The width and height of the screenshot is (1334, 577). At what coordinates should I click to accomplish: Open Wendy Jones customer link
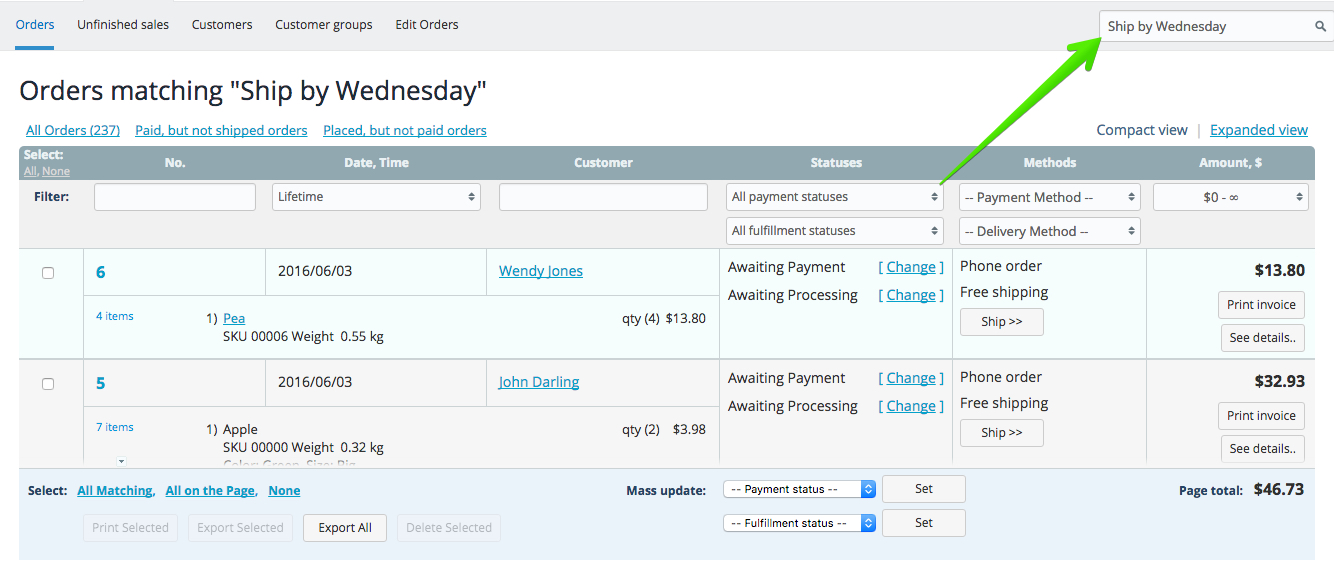click(540, 271)
